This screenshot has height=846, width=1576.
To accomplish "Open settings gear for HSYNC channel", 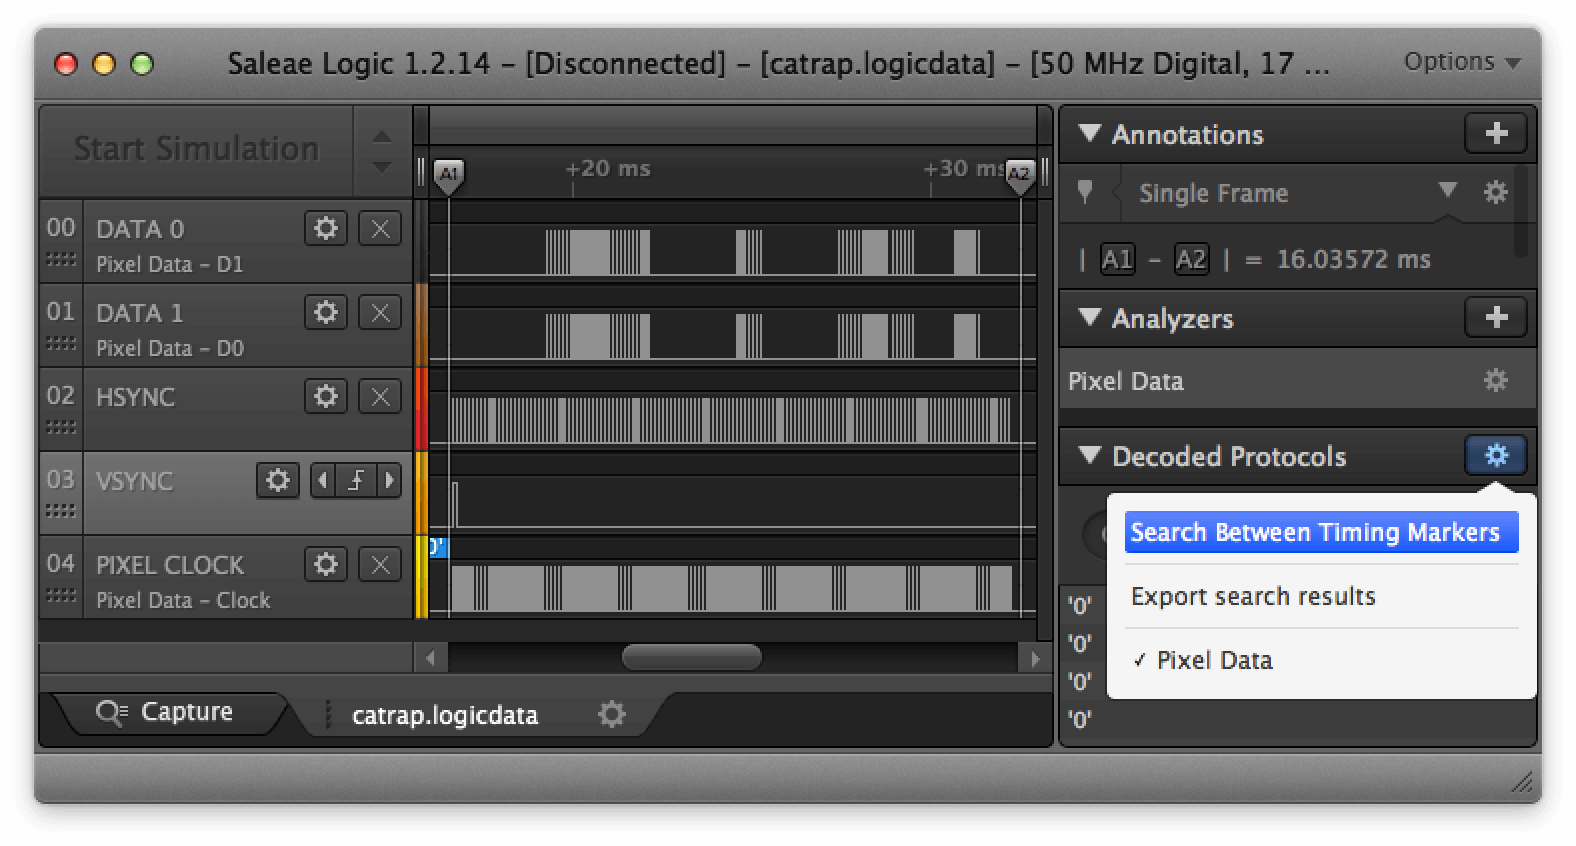I will [326, 396].
